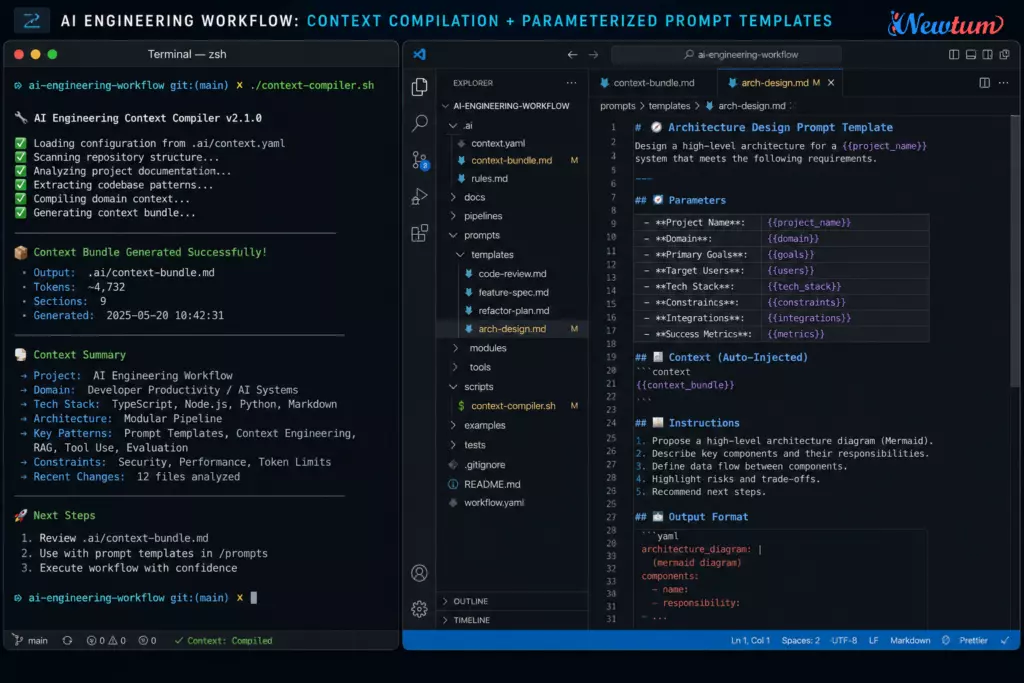Select arch-design.md in the explorer
The height and width of the screenshot is (683, 1024).
[x=513, y=329]
